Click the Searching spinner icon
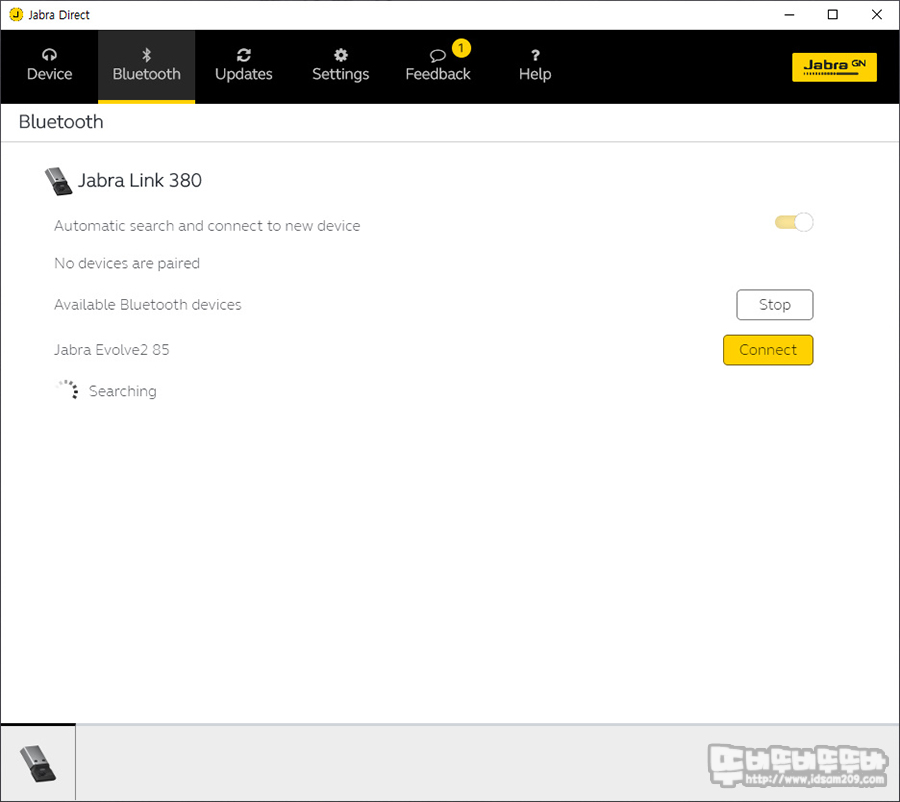900x802 pixels. (x=68, y=389)
